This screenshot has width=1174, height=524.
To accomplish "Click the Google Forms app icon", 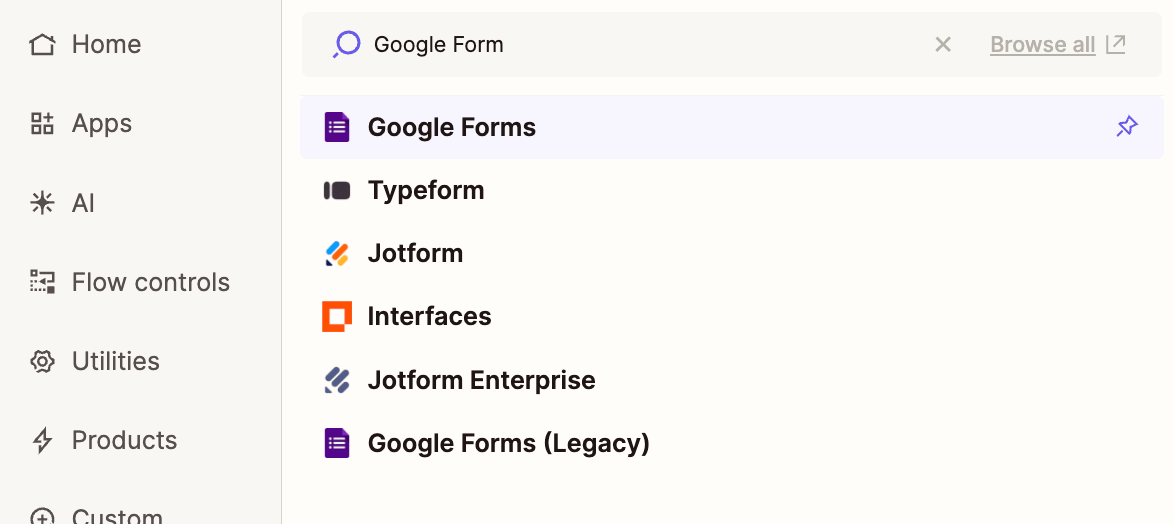I will pos(337,127).
